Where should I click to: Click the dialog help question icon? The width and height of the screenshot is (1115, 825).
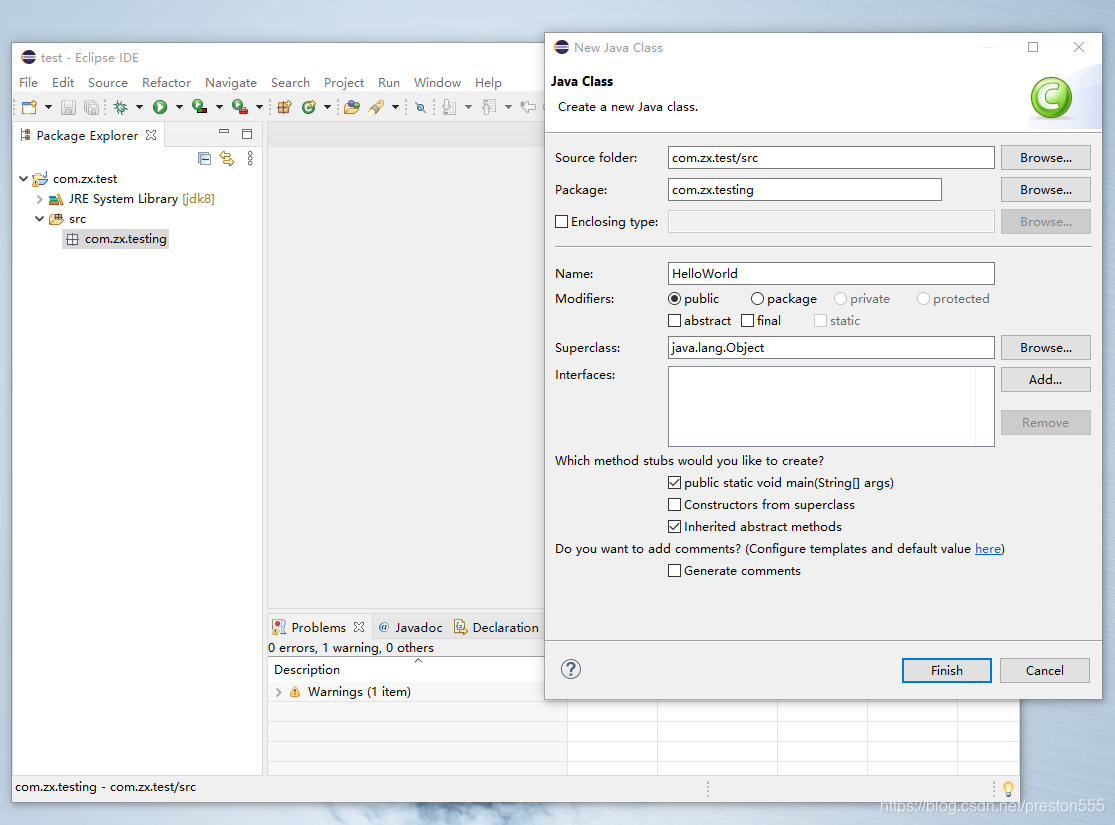[570, 669]
